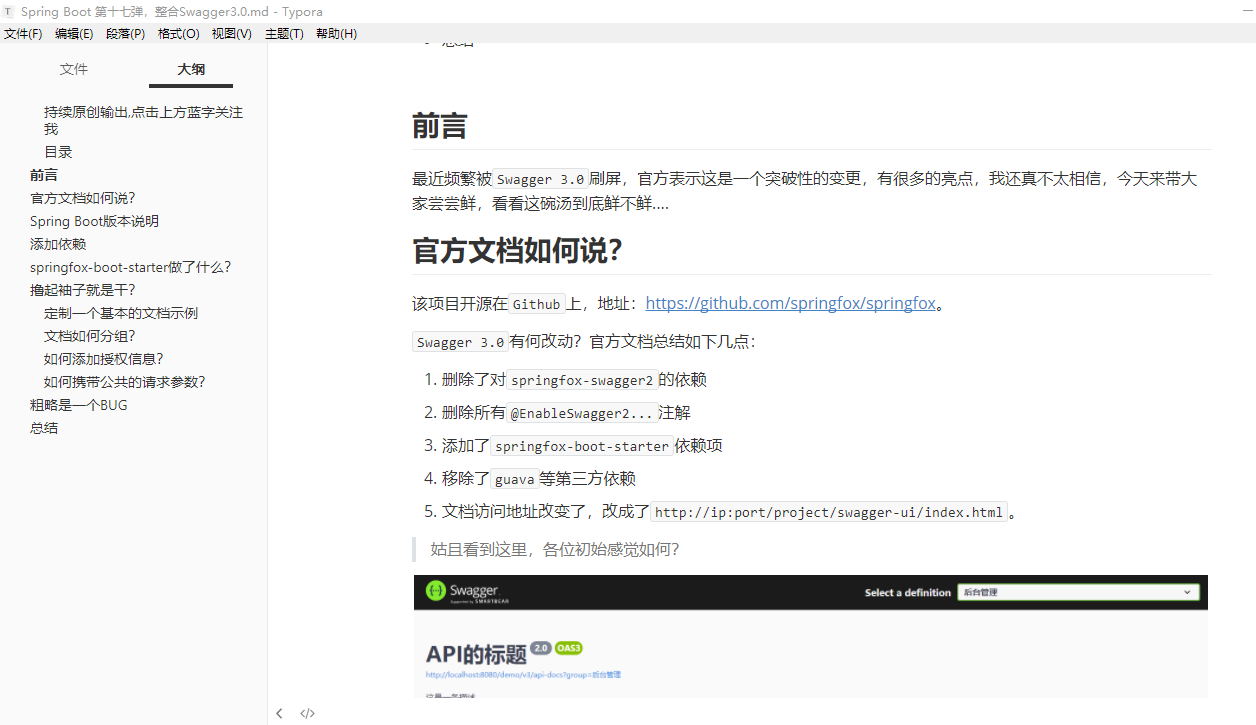The height and width of the screenshot is (725, 1256).
Task: Collapse the sidebar using the arrow icon
Action: (280, 713)
